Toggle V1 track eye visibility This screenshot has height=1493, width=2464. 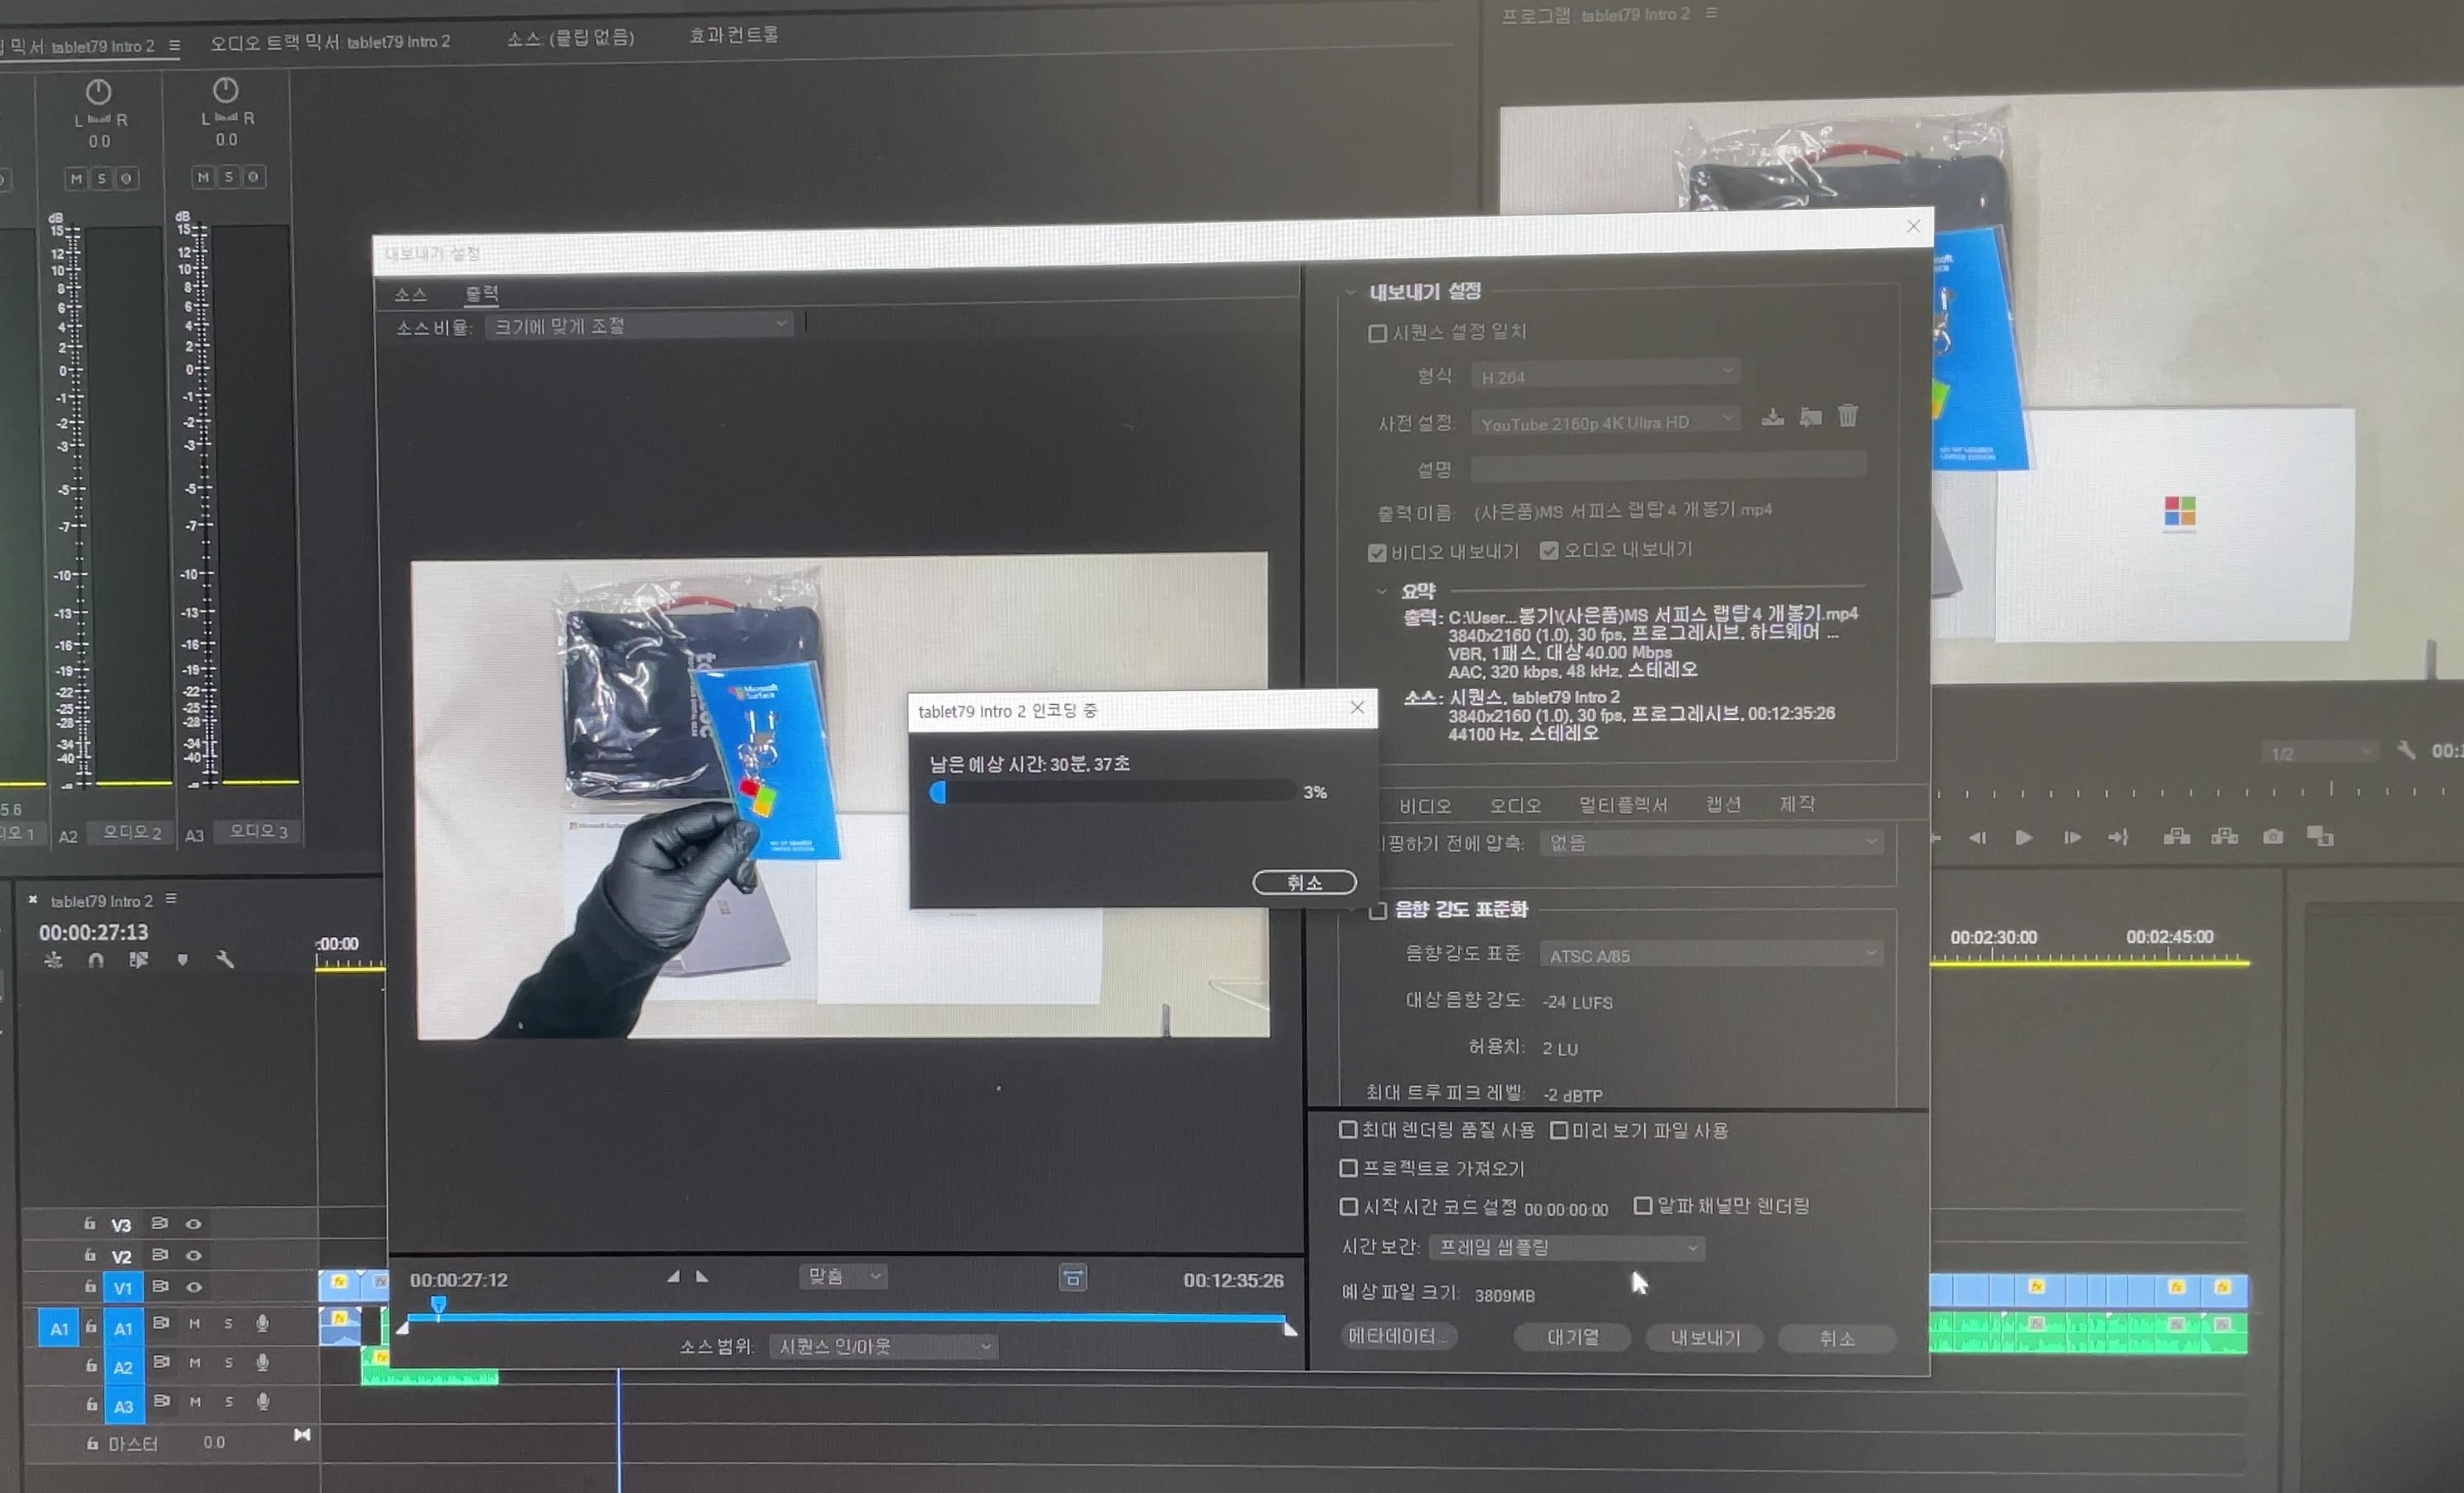click(x=194, y=1287)
